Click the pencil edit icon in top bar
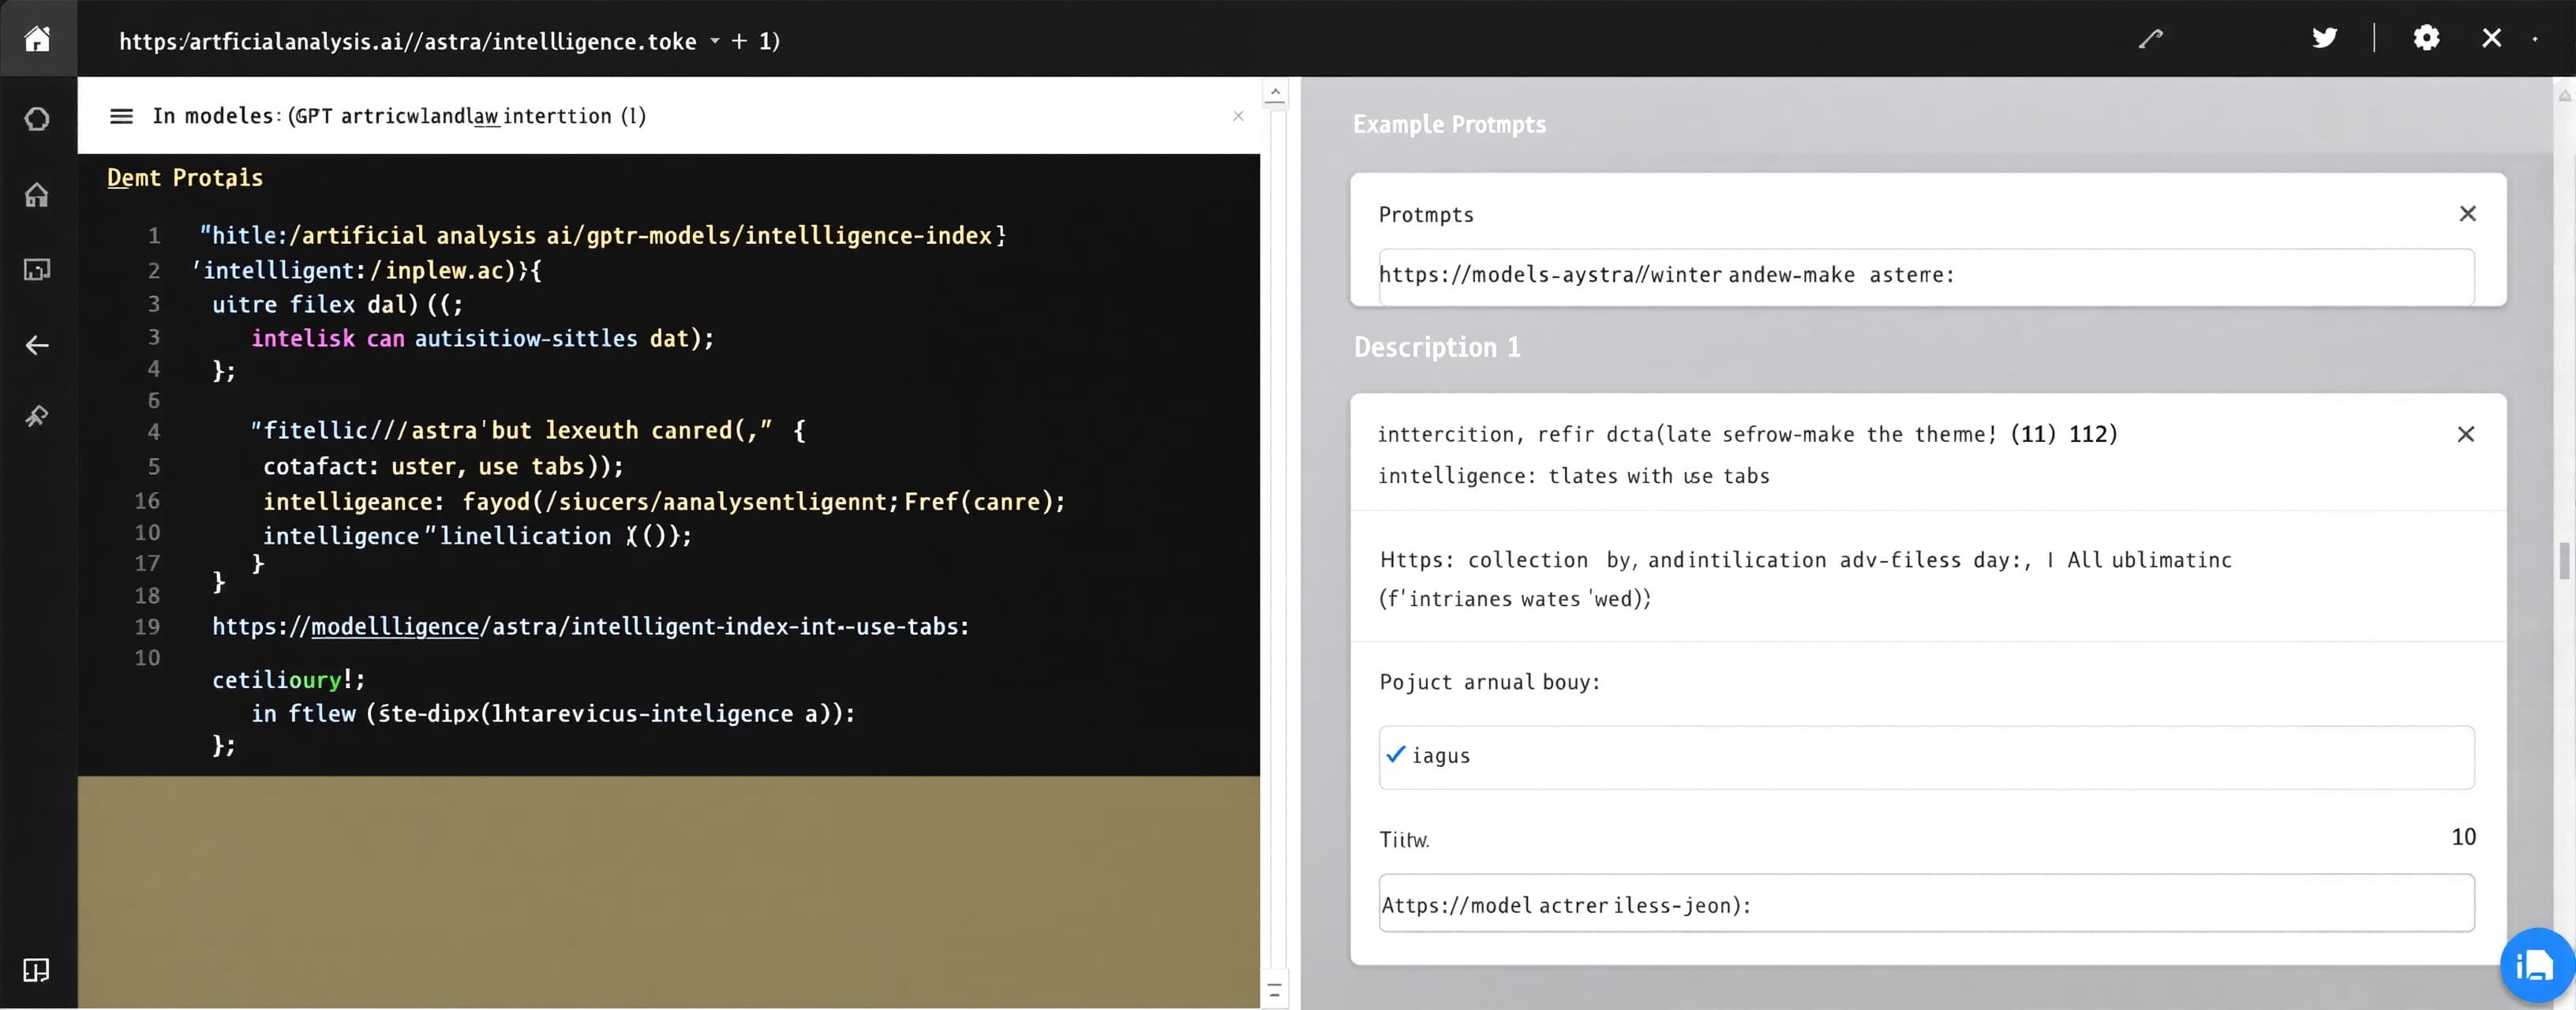The image size is (2576, 1010). pos(2151,38)
